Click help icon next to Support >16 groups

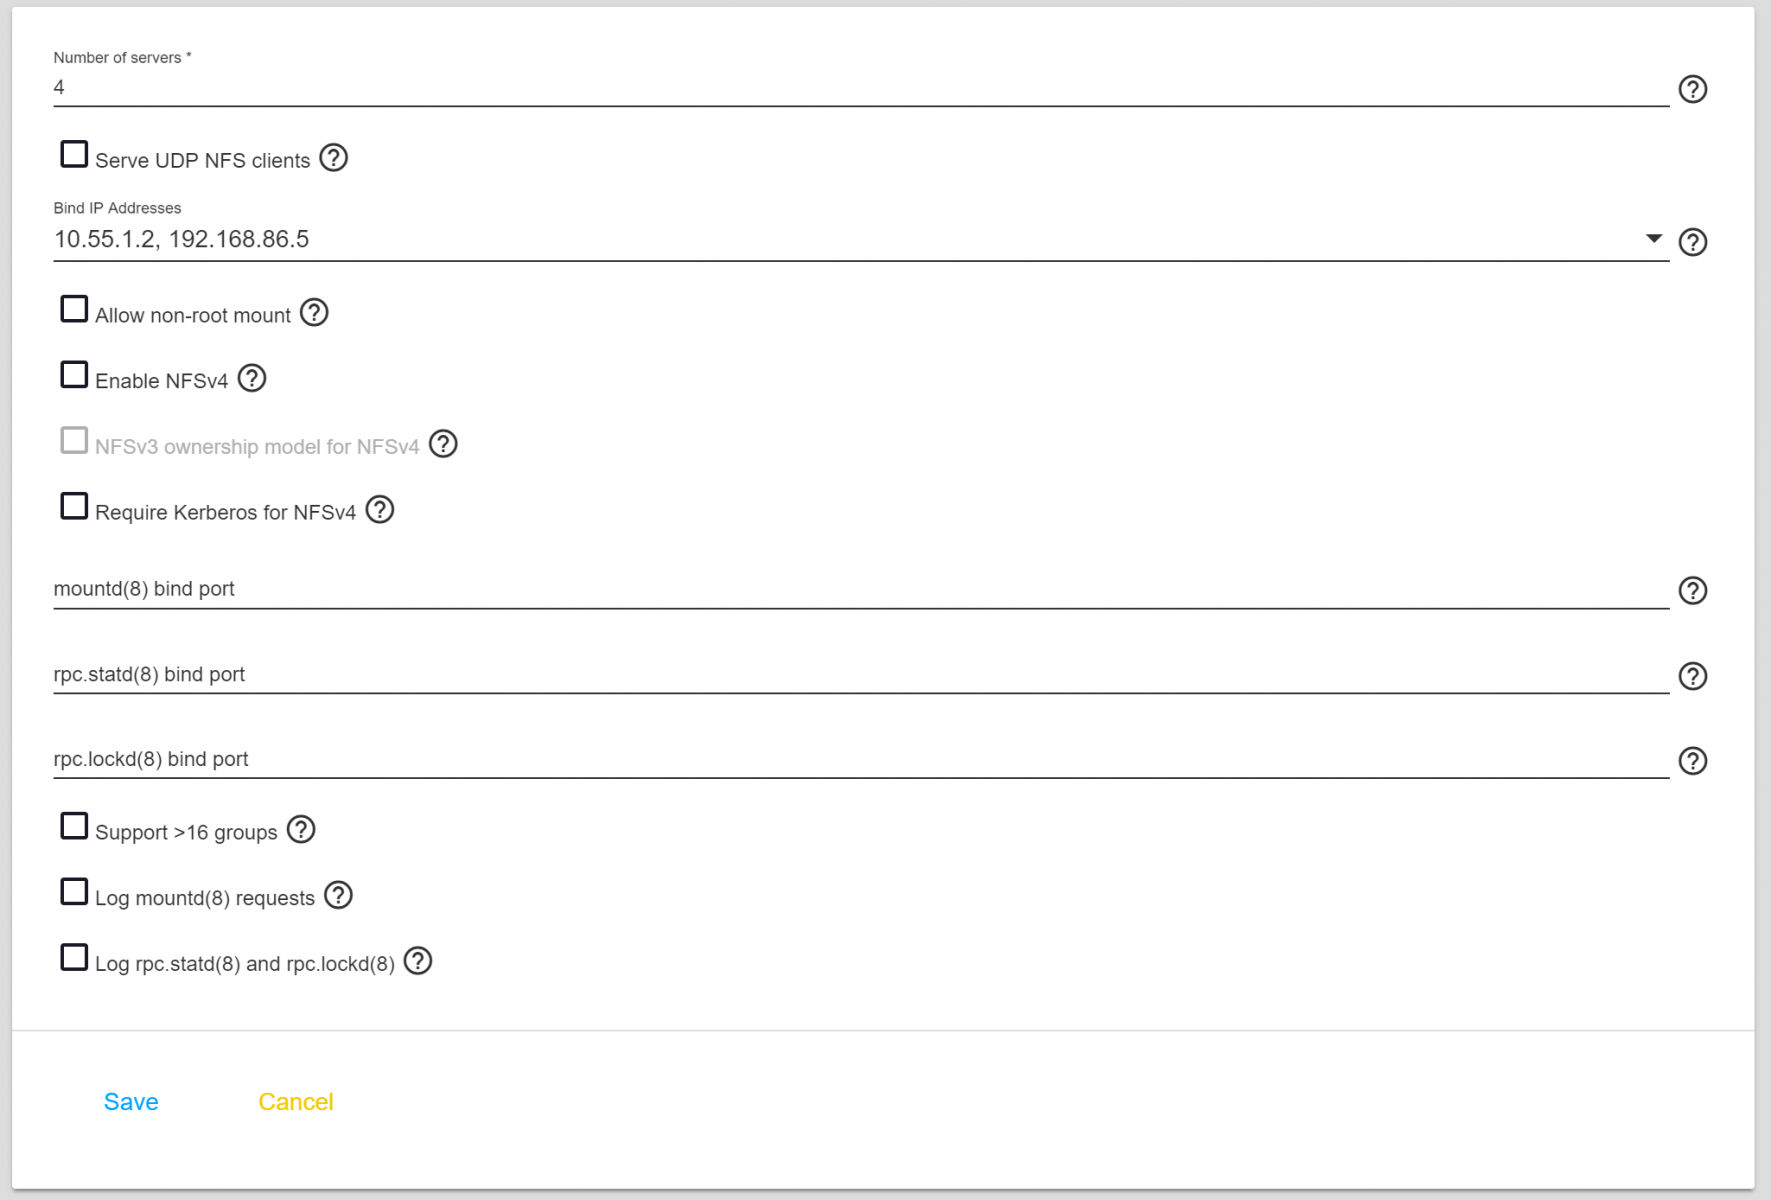pos(301,830)
